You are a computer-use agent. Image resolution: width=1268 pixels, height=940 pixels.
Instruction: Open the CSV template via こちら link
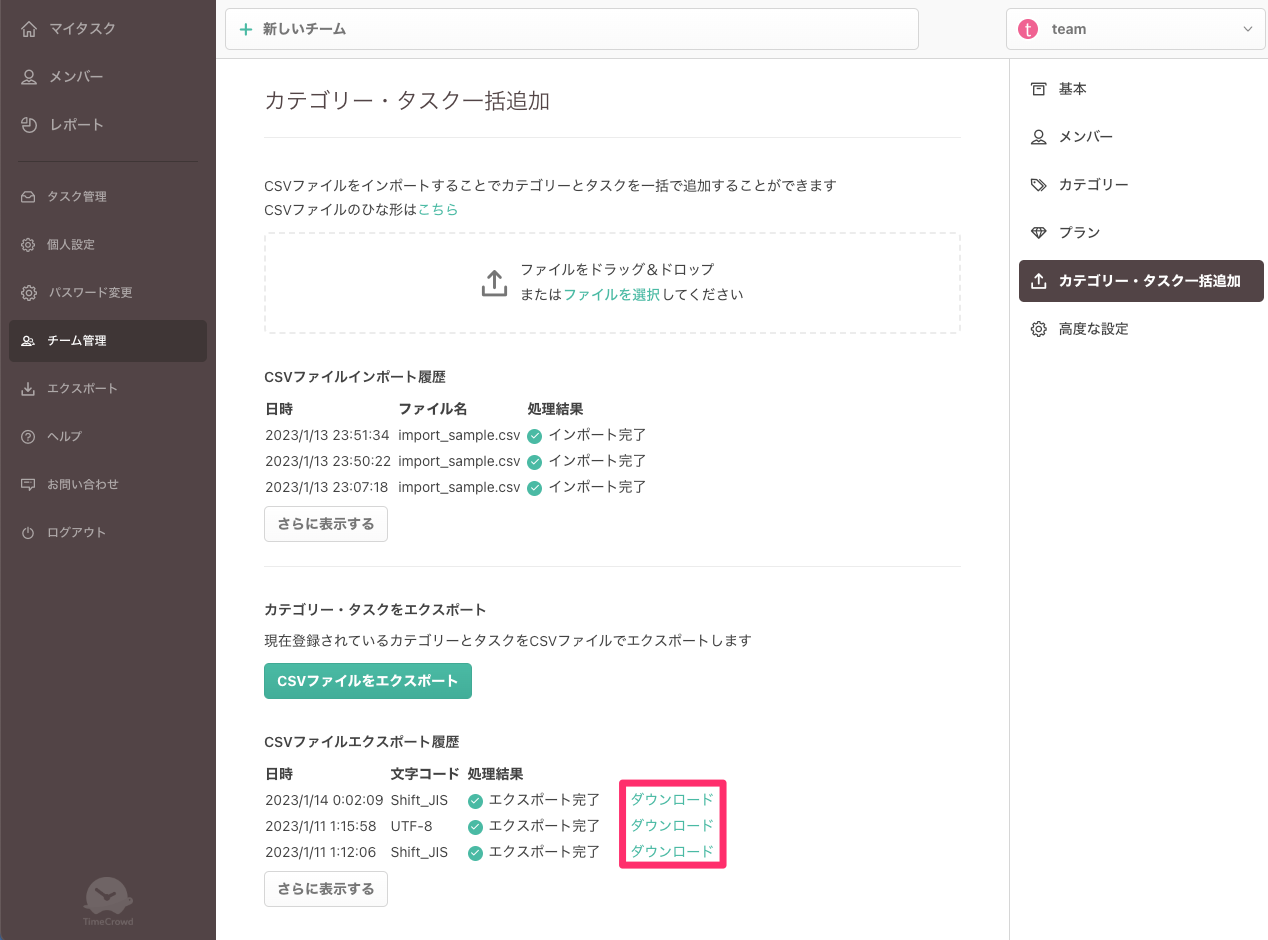pos(438,210)
